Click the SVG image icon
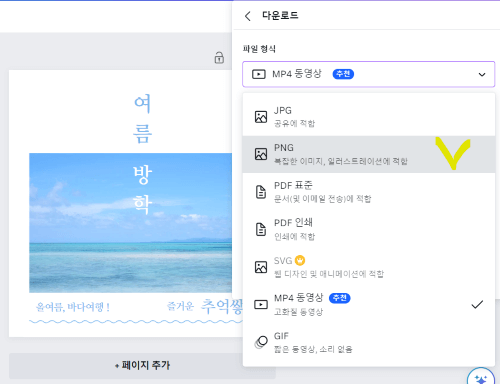 (261, 267)
